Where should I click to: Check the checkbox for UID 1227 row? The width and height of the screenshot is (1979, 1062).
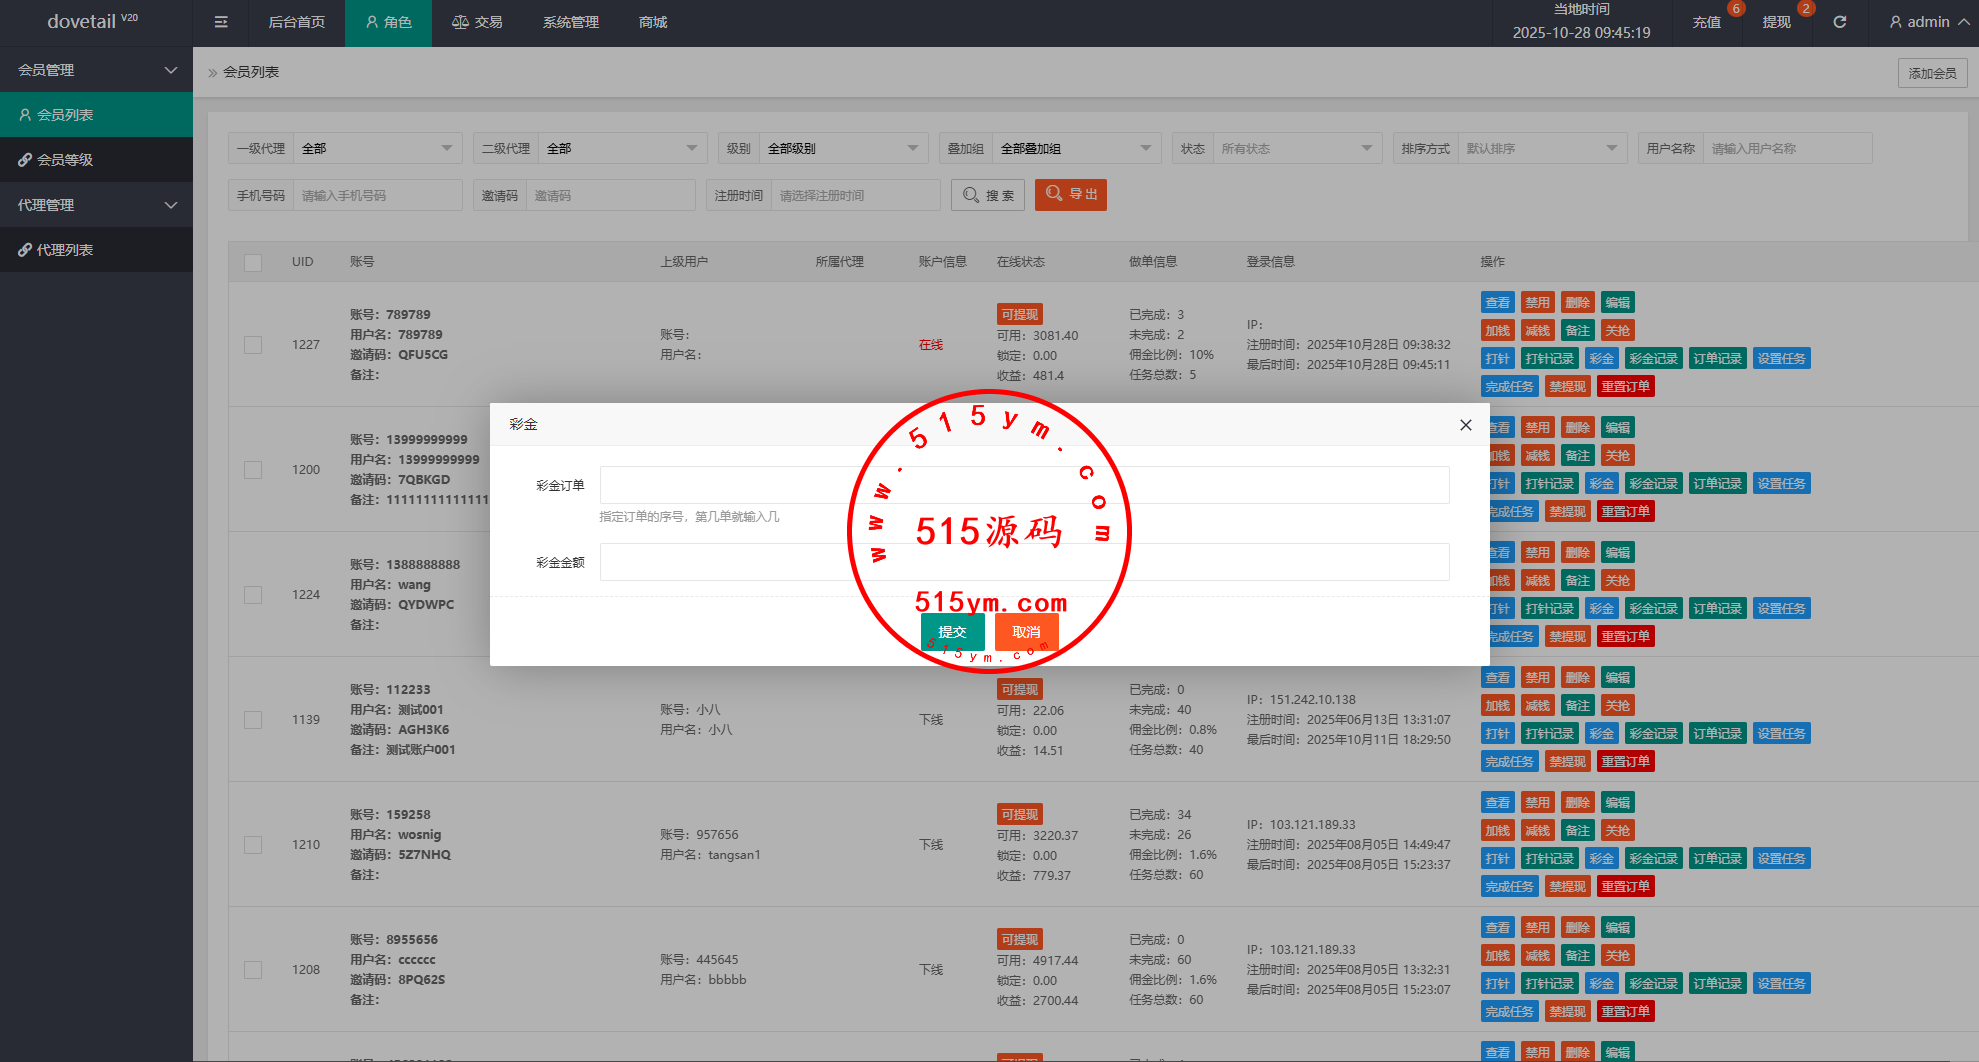[x=253, y=345]
